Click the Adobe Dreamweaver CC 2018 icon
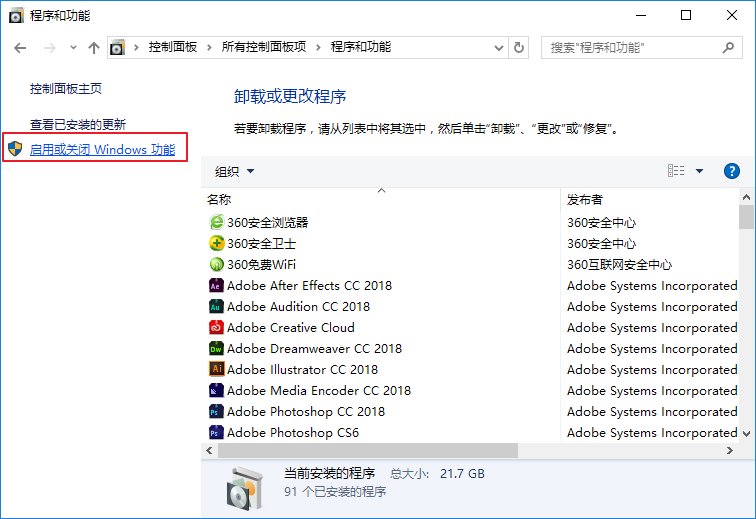Image resolution: width=756 pixels, height=519 pixels. point(216,348)
